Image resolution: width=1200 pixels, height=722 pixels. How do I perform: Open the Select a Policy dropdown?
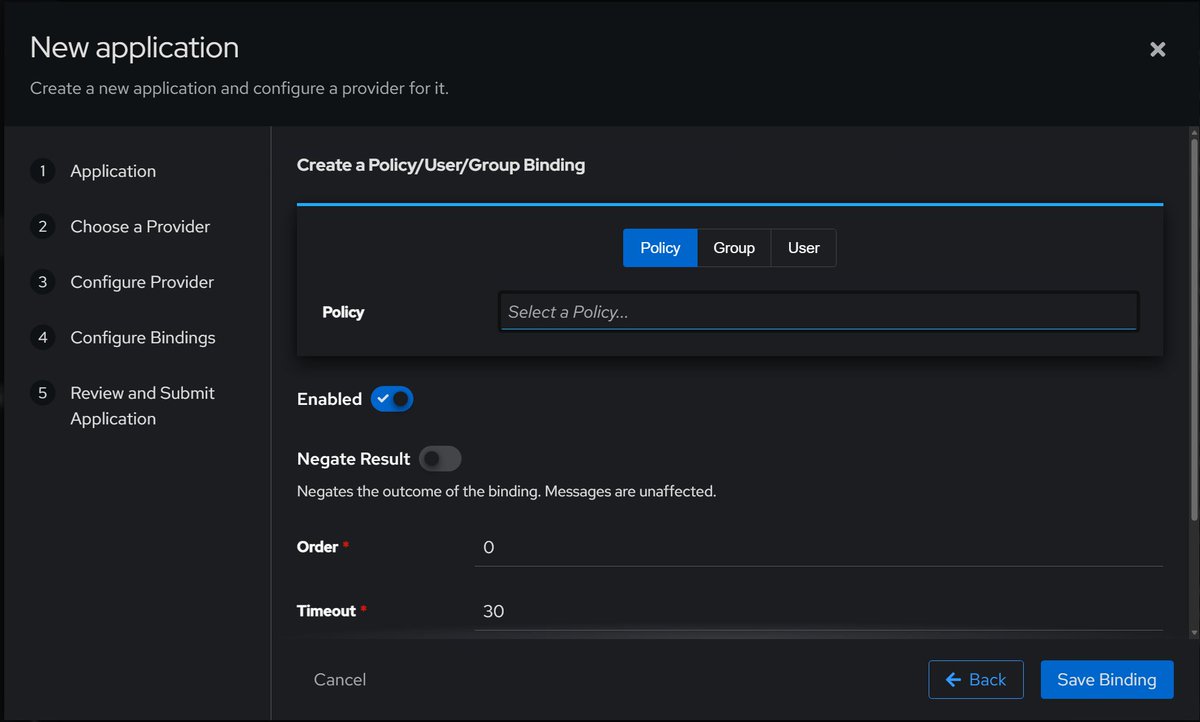[x=819, y=311]
